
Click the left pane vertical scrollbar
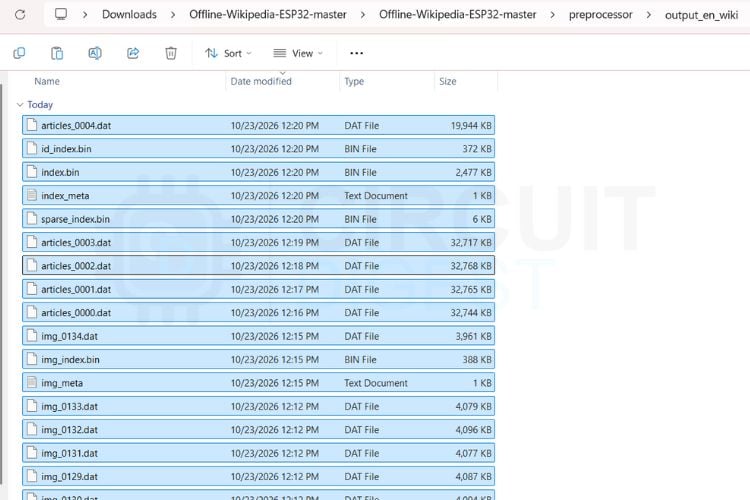point(1,284)
